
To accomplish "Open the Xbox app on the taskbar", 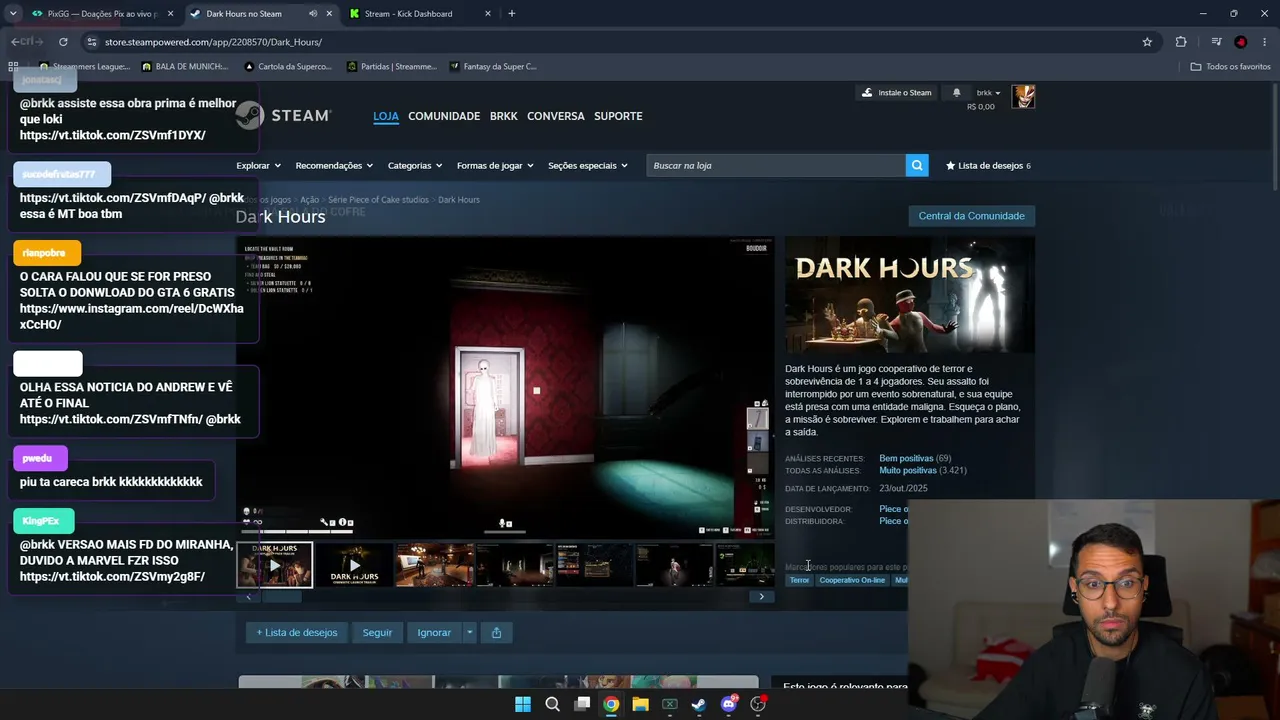I will (670, 704).
